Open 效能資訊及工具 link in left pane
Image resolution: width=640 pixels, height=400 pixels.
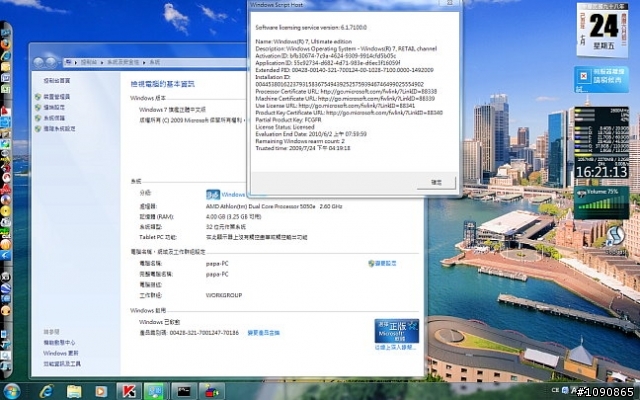[62, 364]
